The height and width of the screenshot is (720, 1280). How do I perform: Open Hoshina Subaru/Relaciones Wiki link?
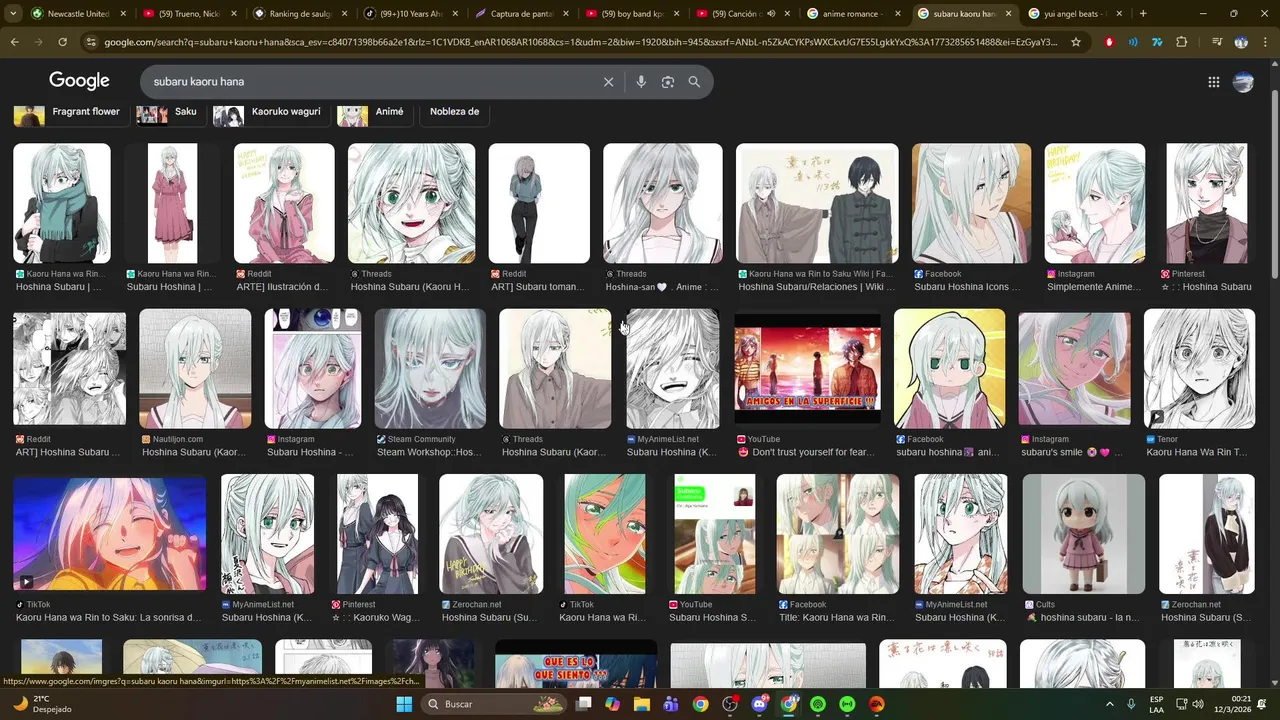pyautogui.click(x=816, y=287)
